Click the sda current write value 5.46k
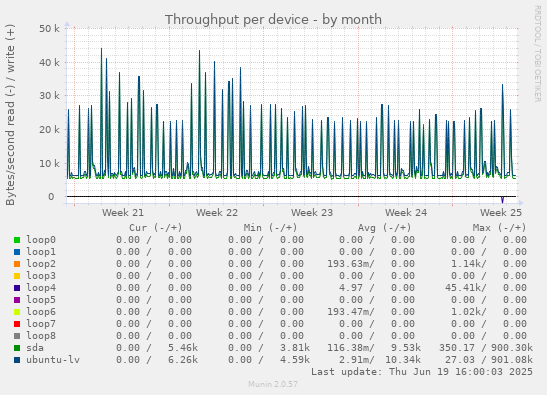Screen dimensions: 547x395 click(183, 348)
